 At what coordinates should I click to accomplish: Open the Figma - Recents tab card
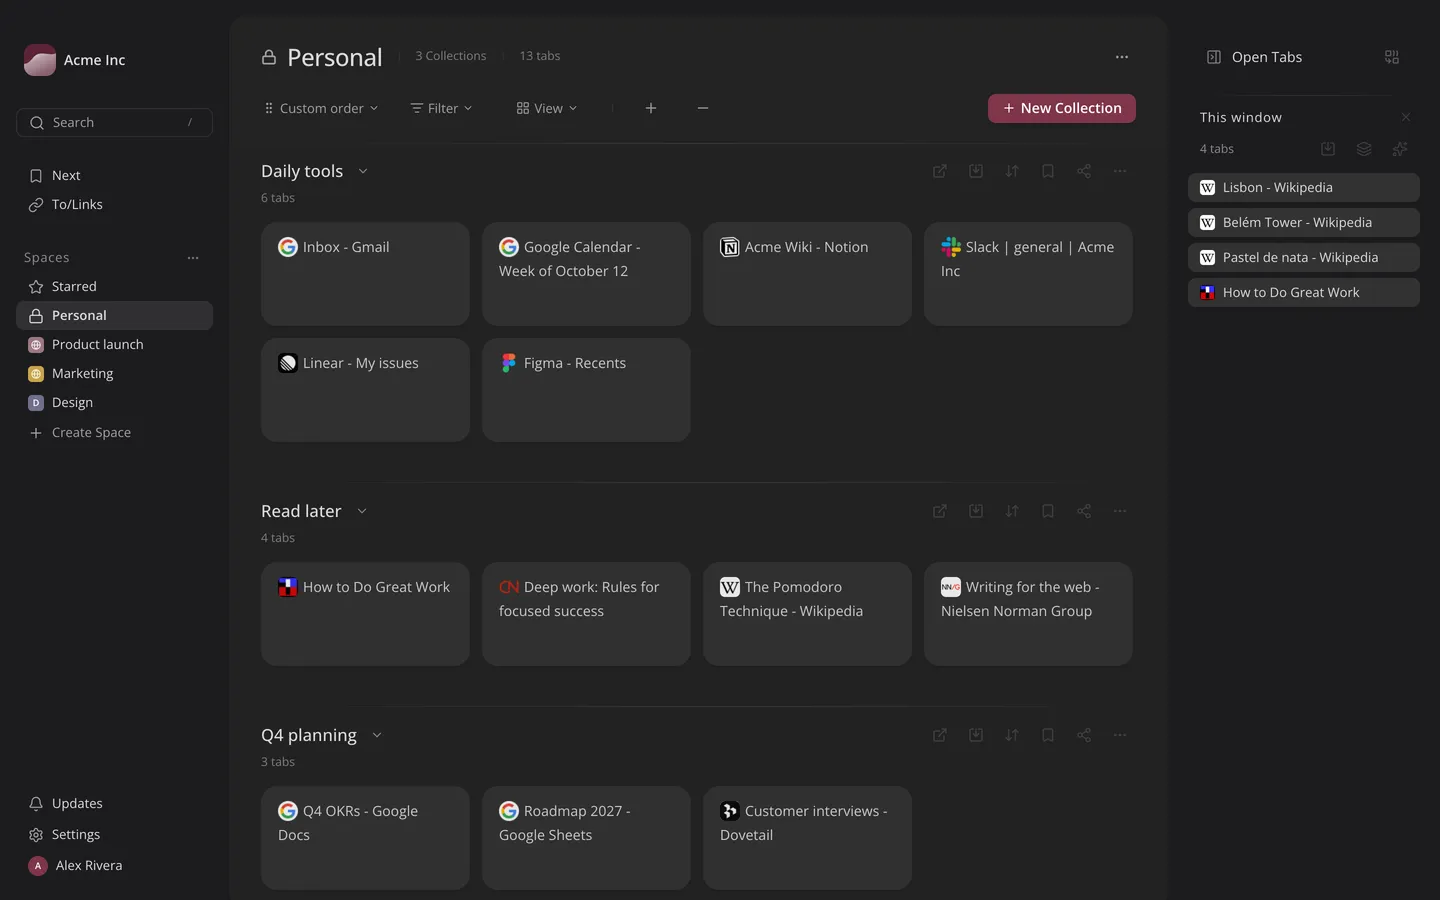click(586, 390)
